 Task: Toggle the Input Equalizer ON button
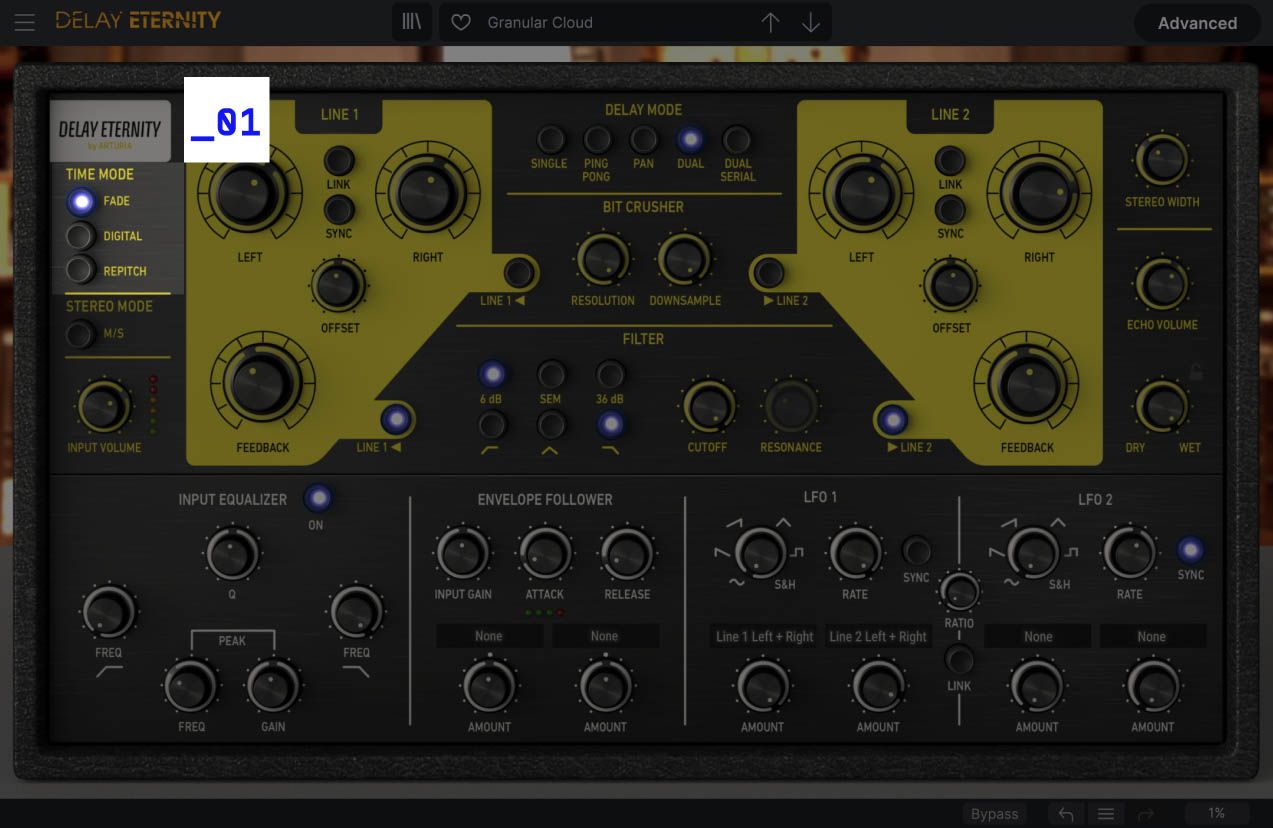[x=317, y=497]
